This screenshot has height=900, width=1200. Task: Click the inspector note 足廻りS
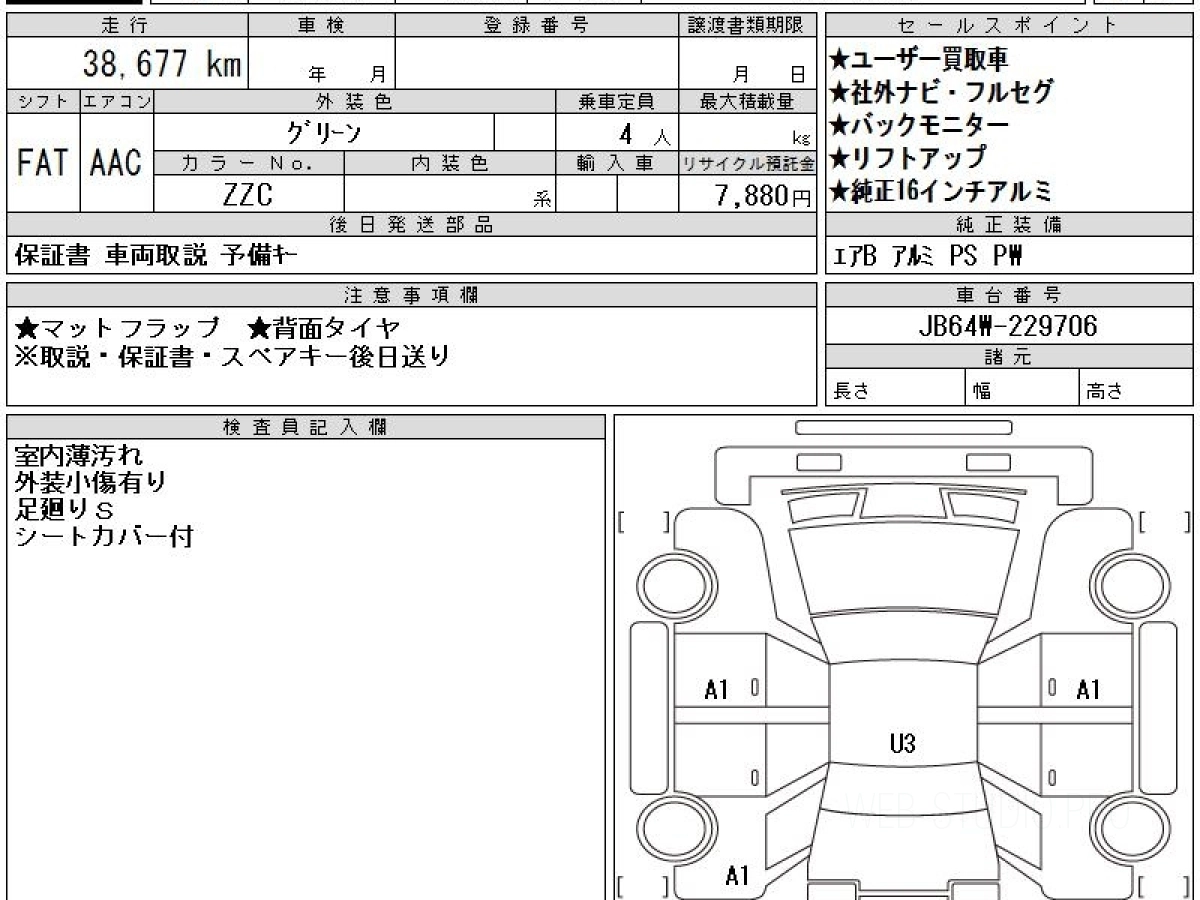pos(65,509)
